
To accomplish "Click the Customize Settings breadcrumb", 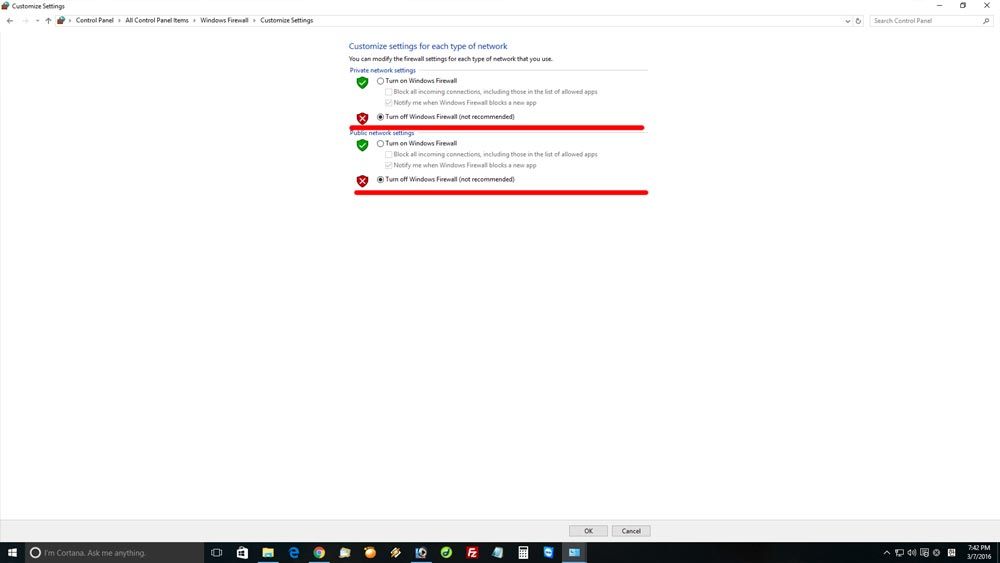I will coord(286,20).
